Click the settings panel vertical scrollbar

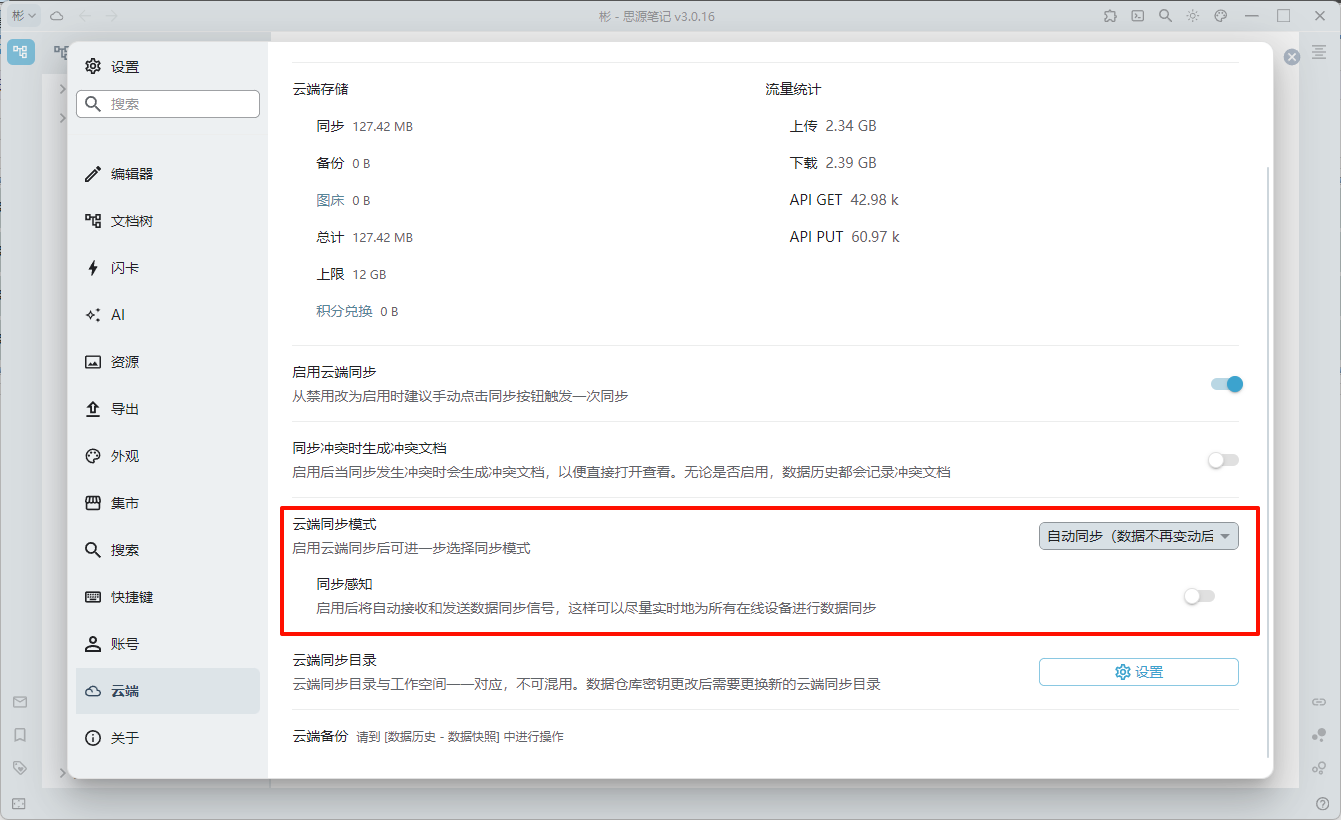point(1268,460)
